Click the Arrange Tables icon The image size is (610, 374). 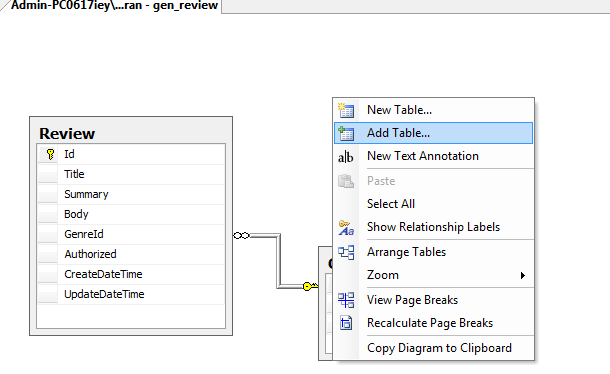click(346, 252)
